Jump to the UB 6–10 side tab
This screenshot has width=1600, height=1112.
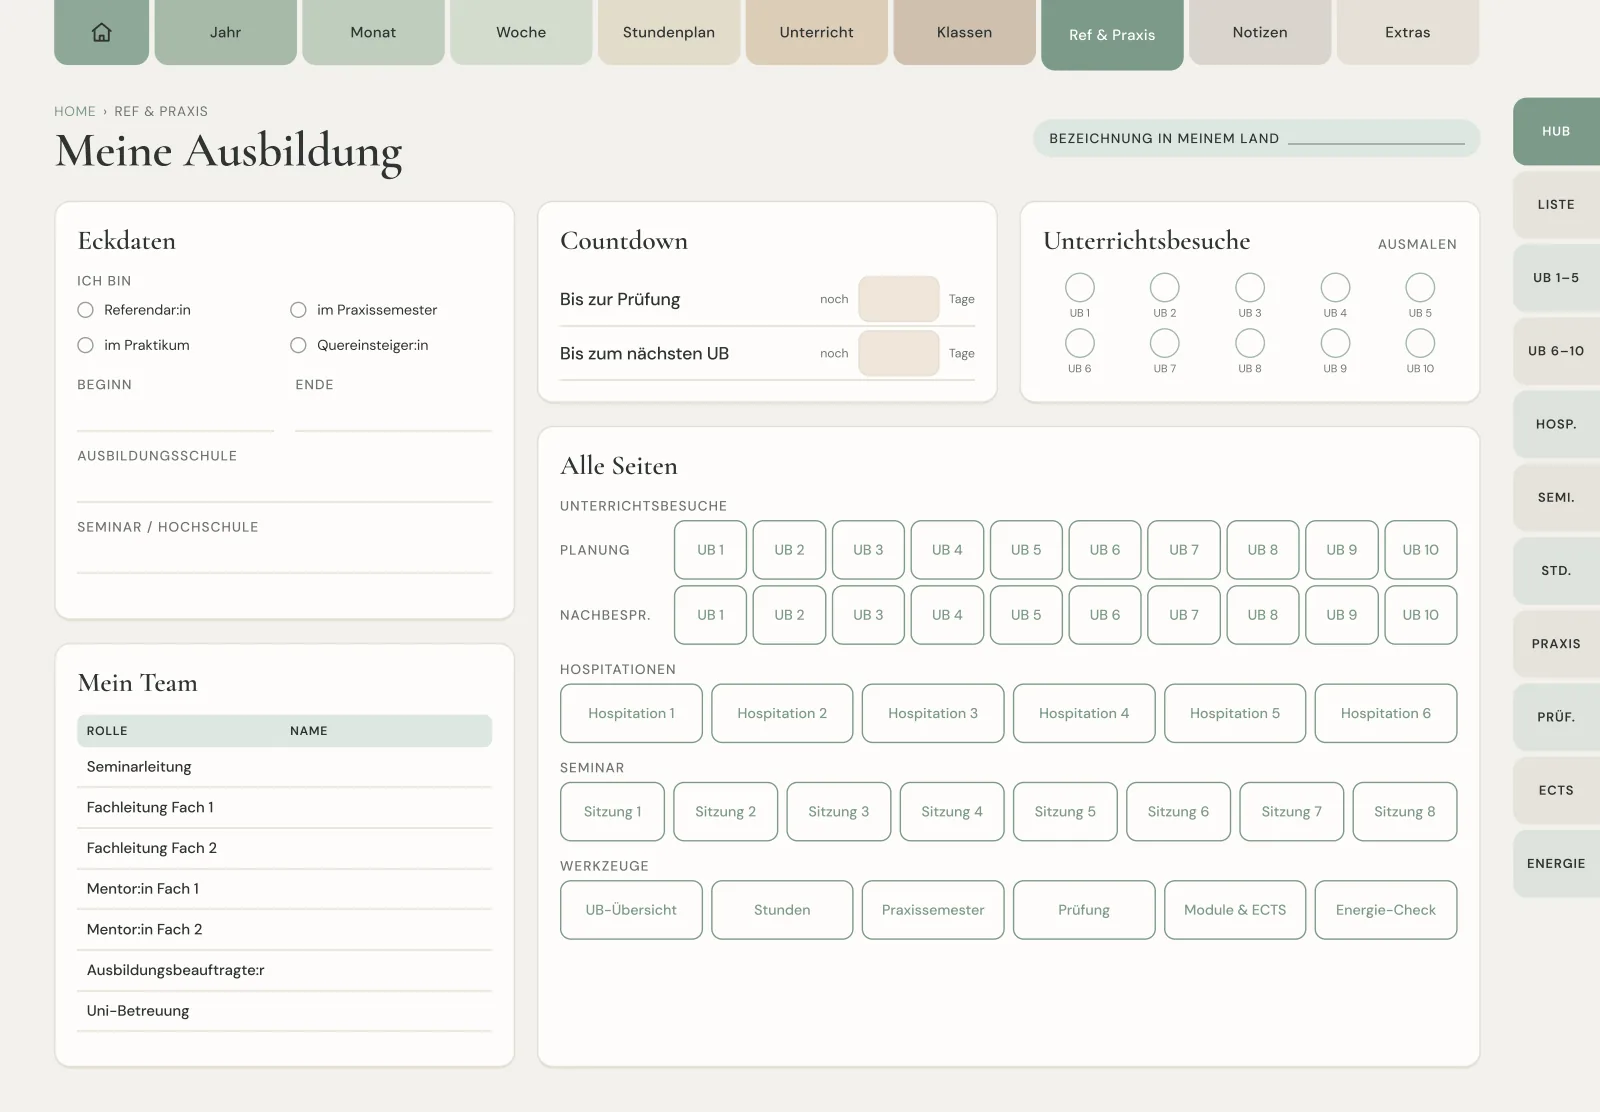(x=1556, y=351)
